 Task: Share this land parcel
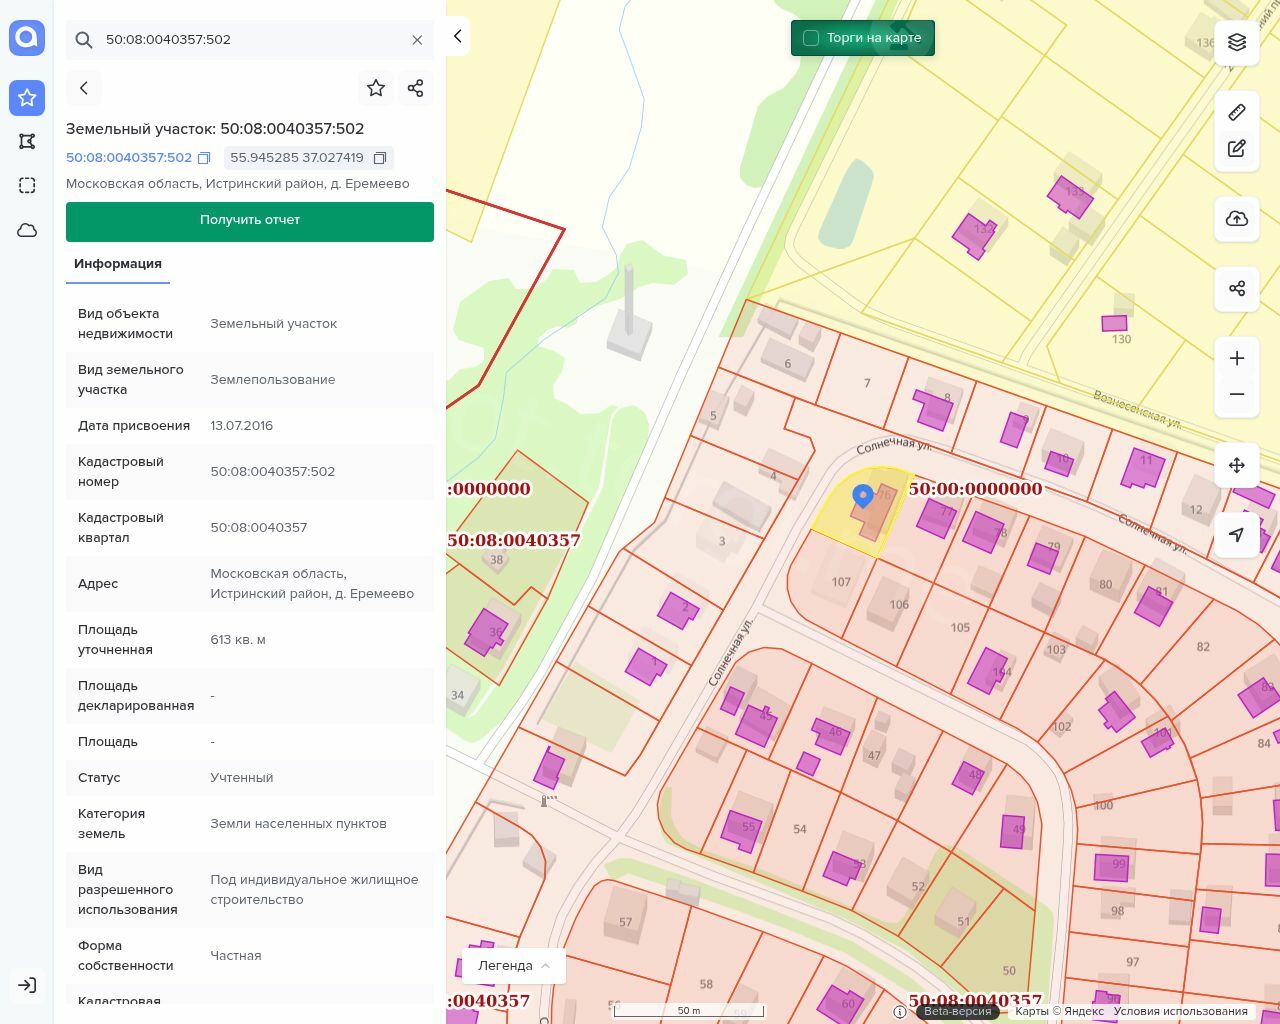point(416,88)
